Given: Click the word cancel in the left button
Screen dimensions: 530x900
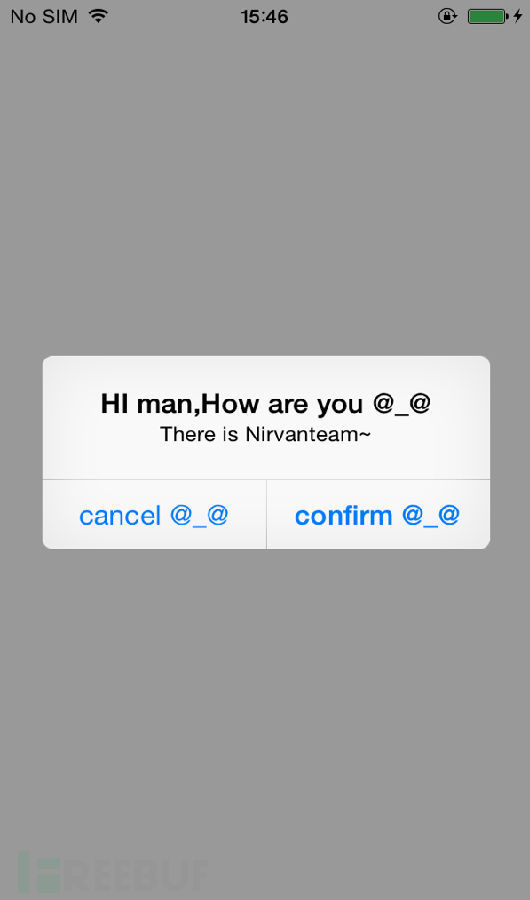Looking at the screenshot, I should tap(120, 515).
